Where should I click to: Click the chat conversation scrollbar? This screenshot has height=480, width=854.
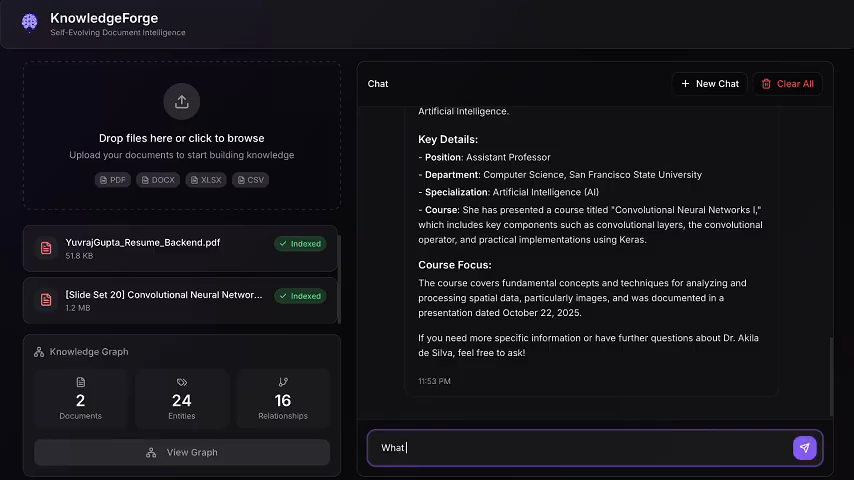click(x=831, y=376)
